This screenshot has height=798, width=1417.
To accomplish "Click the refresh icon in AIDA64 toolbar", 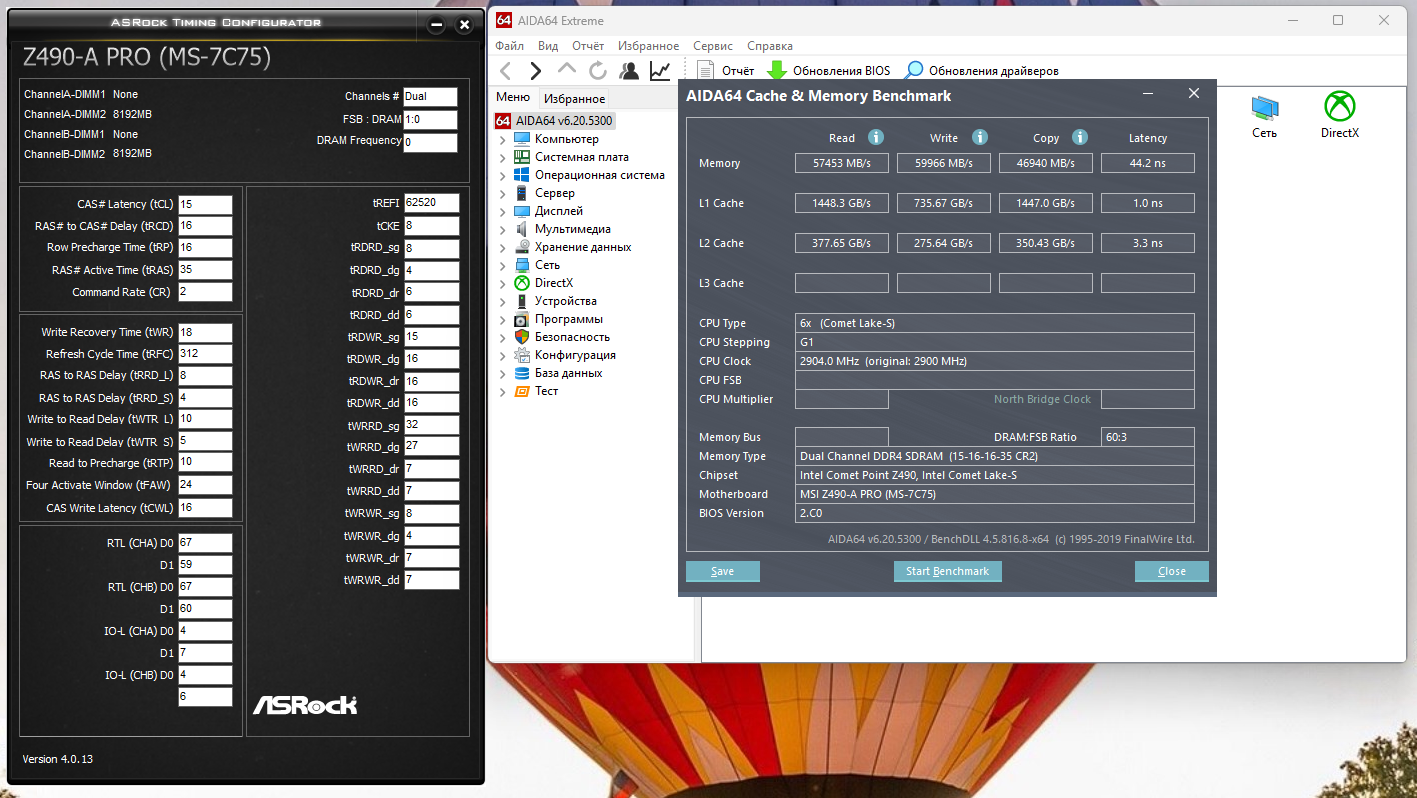I will [x=598, y=71].
